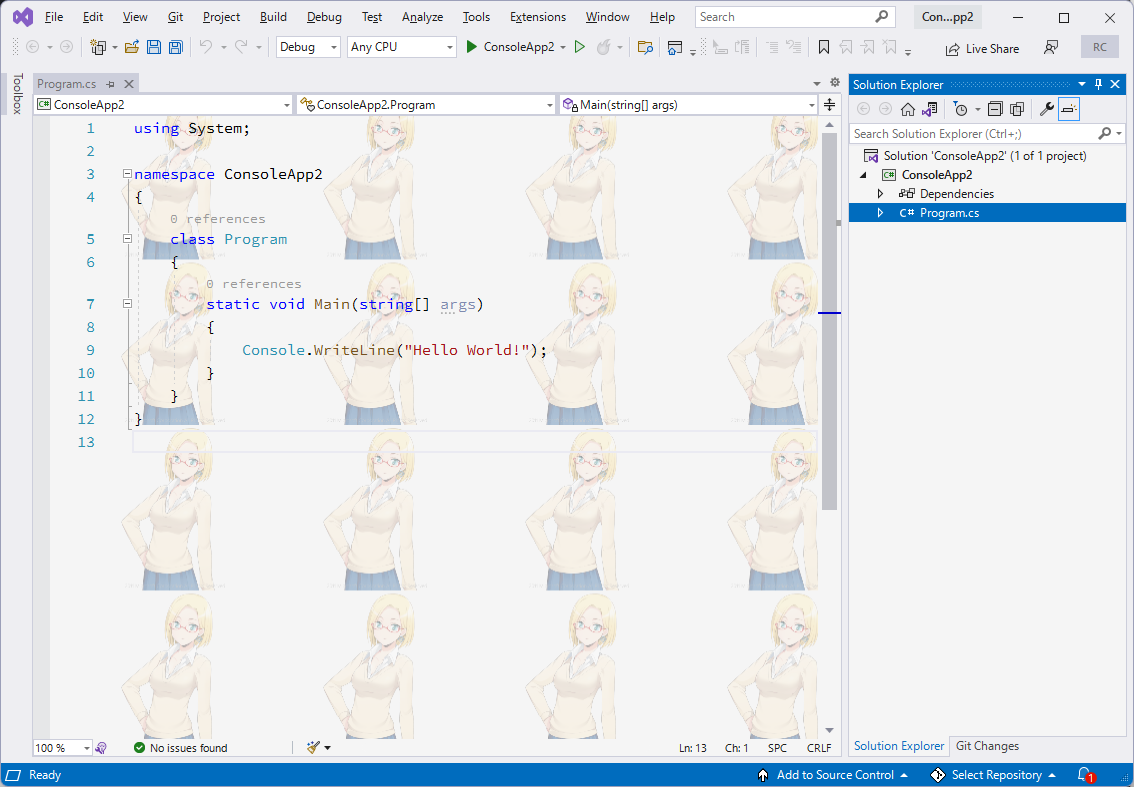
Task: Expand the Program.cs node in Solution Explorer
Action: [x=880, y=213]
